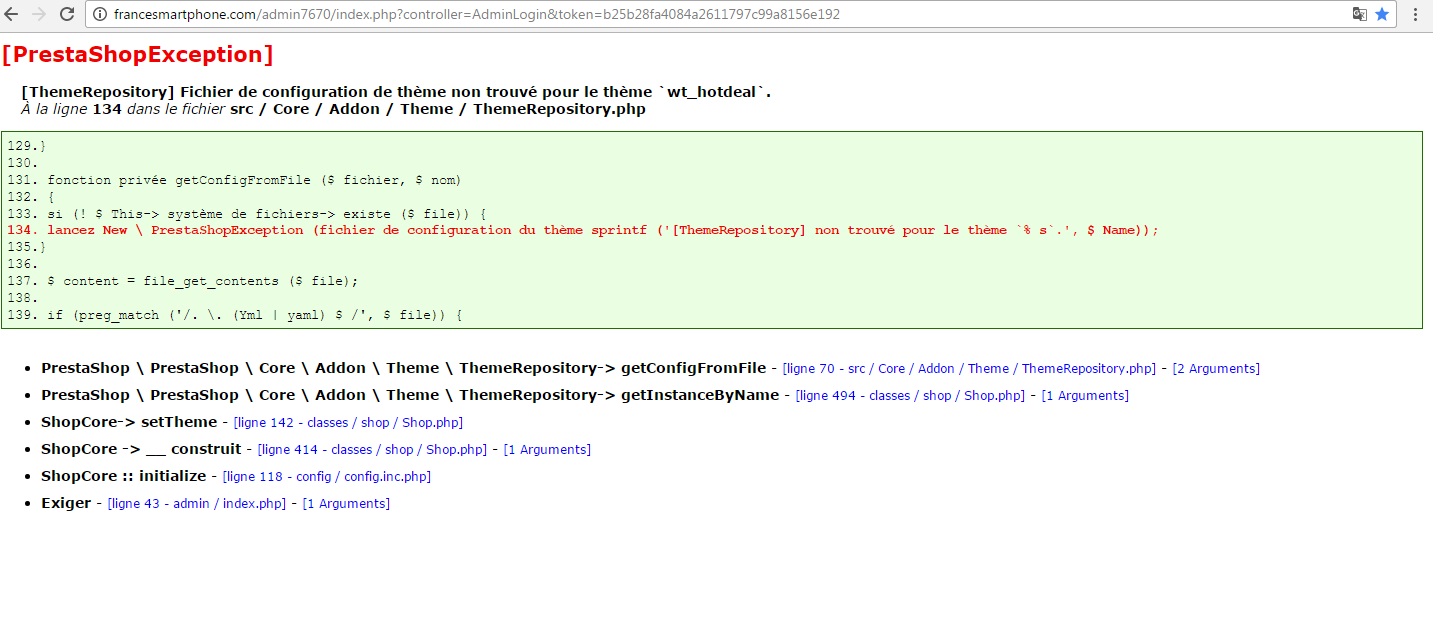The width and height of the screenshot is (1441, 643).
Task: Click the 'Exiger' stack entry
Action: [66, 503]
